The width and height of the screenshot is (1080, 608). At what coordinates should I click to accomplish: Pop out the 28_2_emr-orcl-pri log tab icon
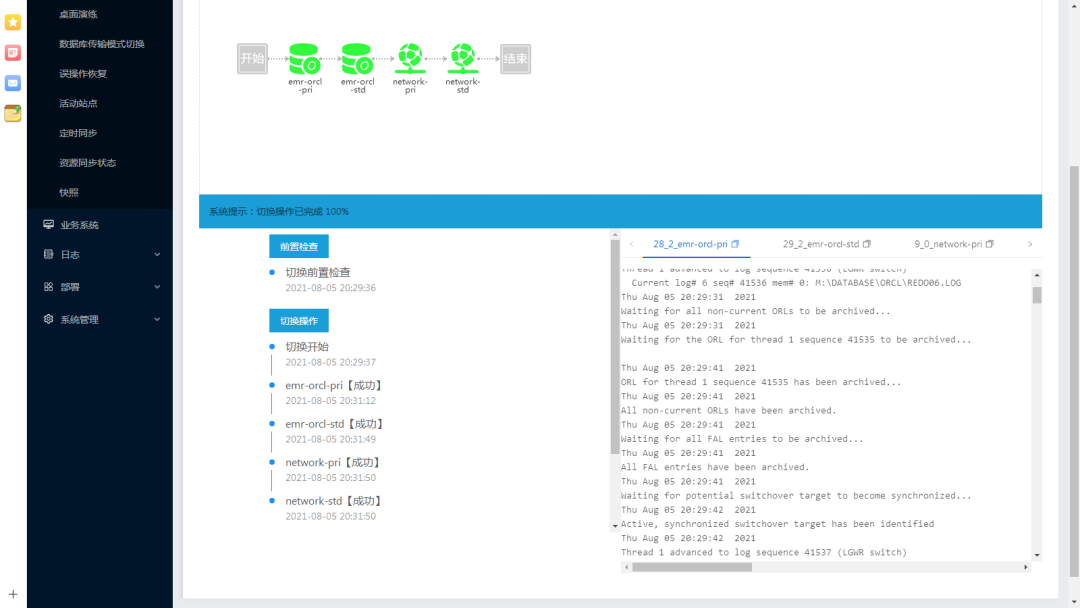point(735,244)
